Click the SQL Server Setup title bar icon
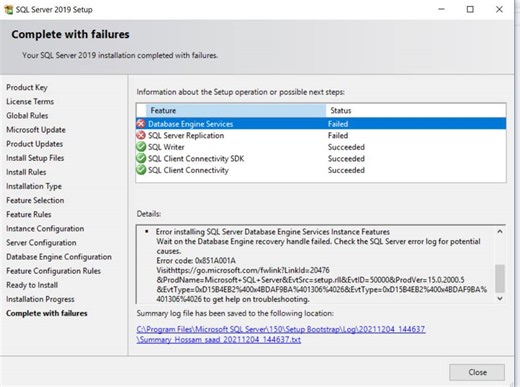The width and height of the screenshot is (520, 387). [8, 9]
